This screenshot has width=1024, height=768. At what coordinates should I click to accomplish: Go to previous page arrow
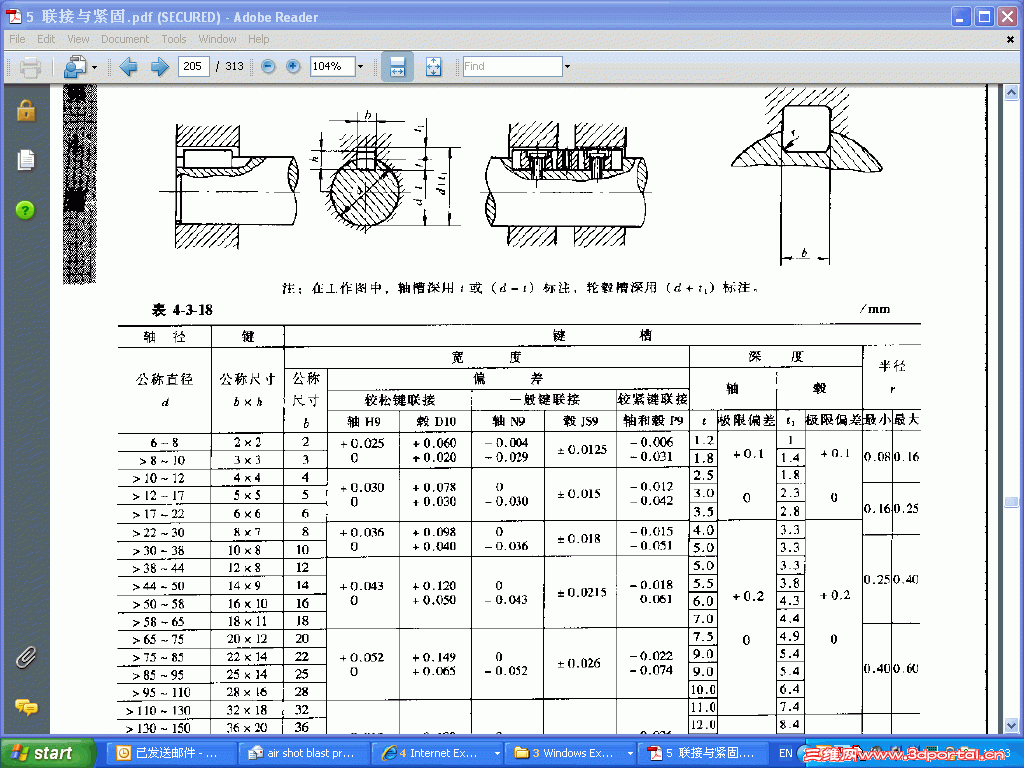129,67
